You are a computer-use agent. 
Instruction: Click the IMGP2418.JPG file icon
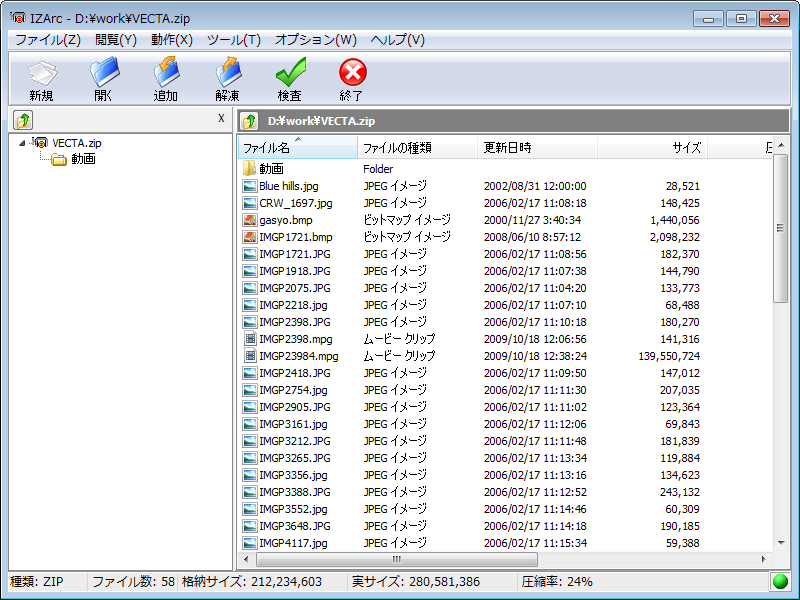pos(249,373)
